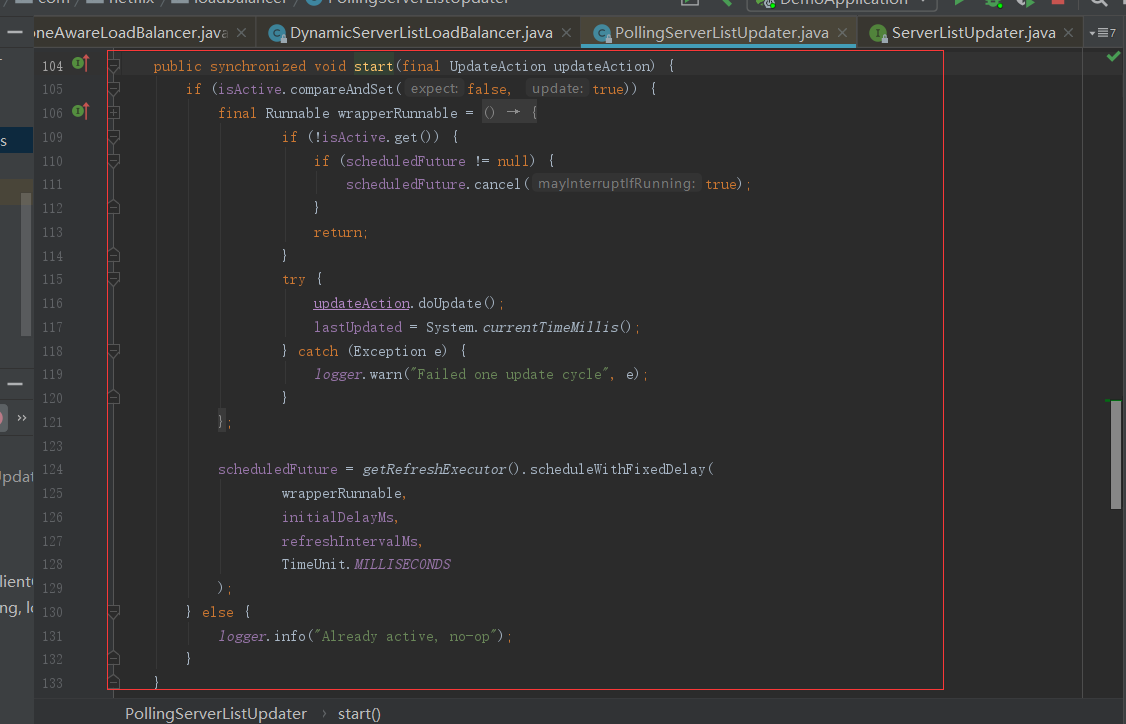Click the start() breadcrumb
The image size is (1126, 724).
359,713
